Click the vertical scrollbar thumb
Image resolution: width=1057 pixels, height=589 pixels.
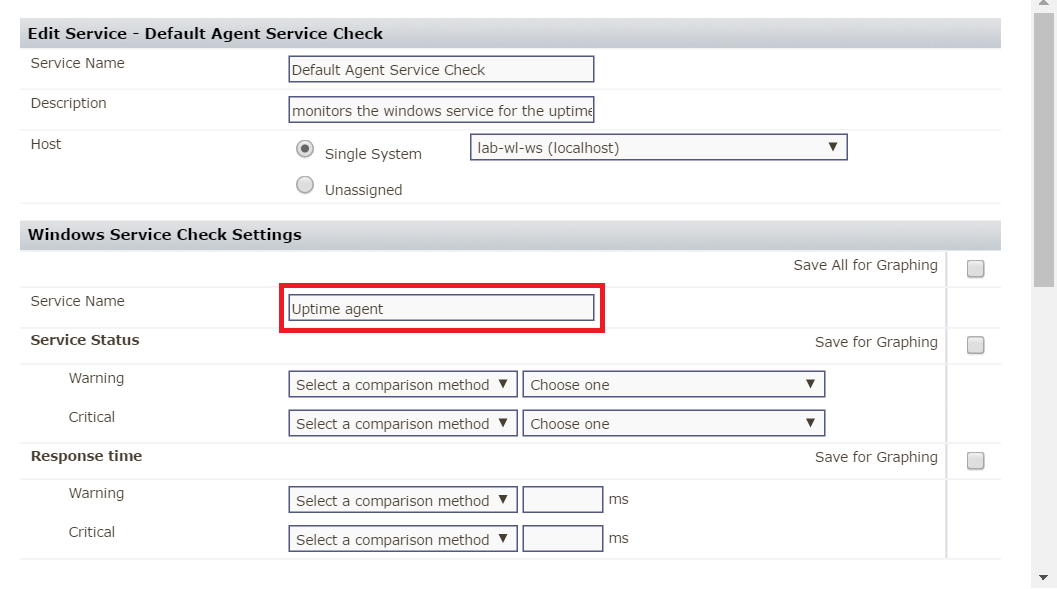1043,150
